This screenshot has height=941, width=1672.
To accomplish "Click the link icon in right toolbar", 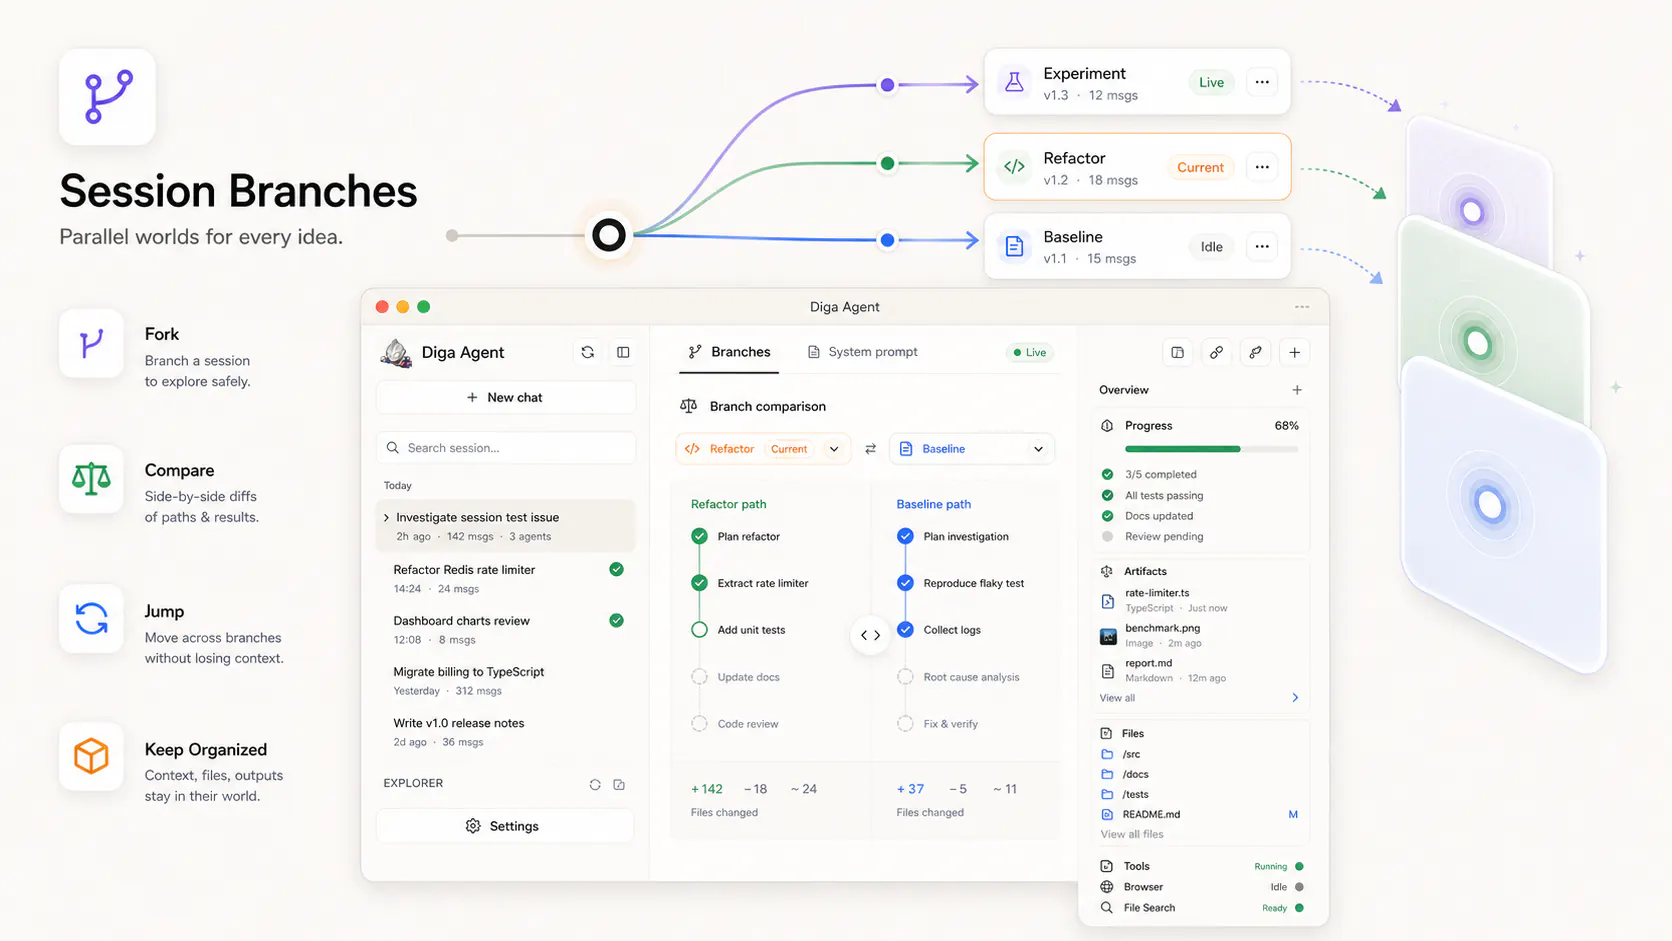I will 1216,352.
